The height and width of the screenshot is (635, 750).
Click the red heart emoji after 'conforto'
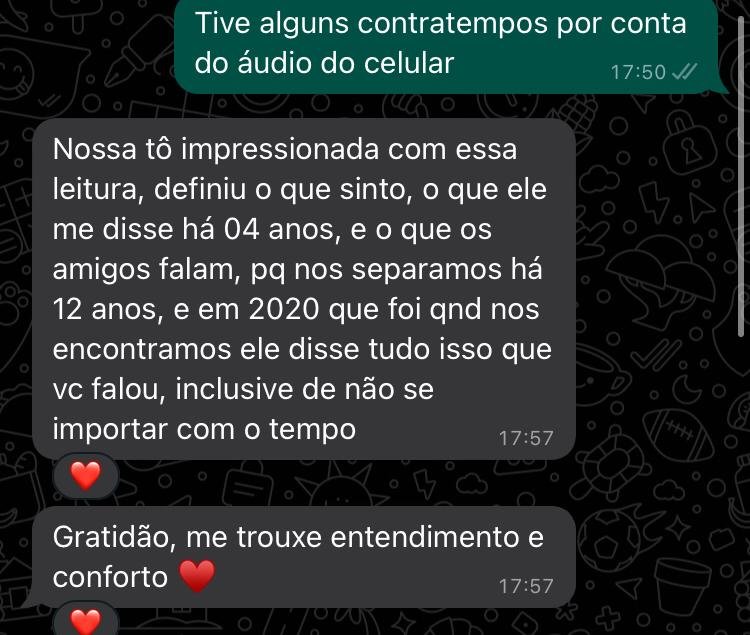197,576
